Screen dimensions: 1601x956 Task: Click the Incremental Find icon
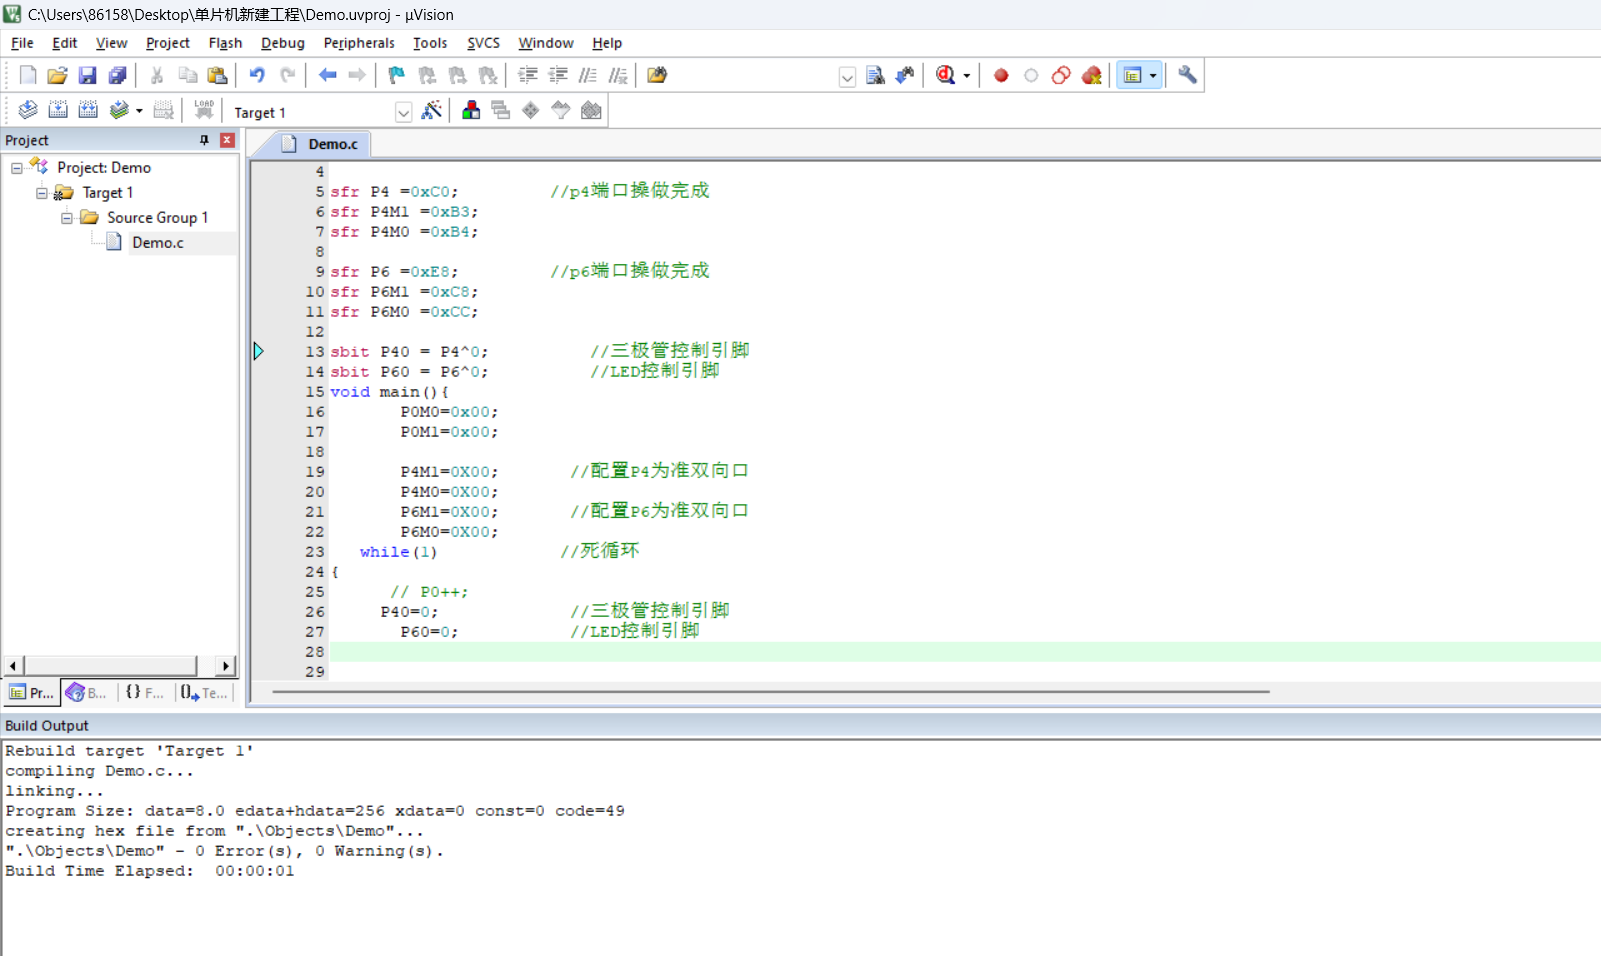coord(905,75)
